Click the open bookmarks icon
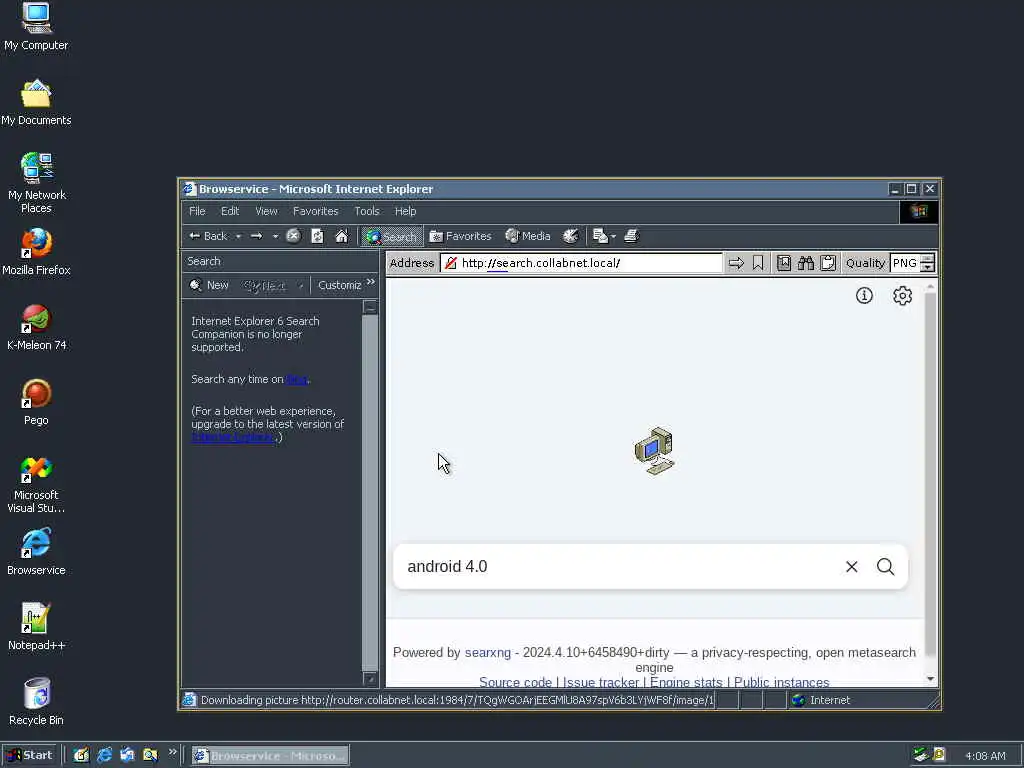Screen dimensions: 1024x768 [x=784, y=263]
